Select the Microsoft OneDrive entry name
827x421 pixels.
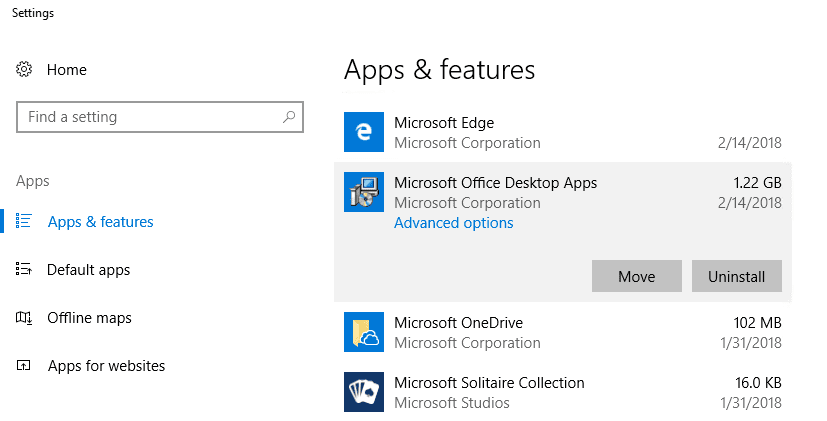[458, 322]
